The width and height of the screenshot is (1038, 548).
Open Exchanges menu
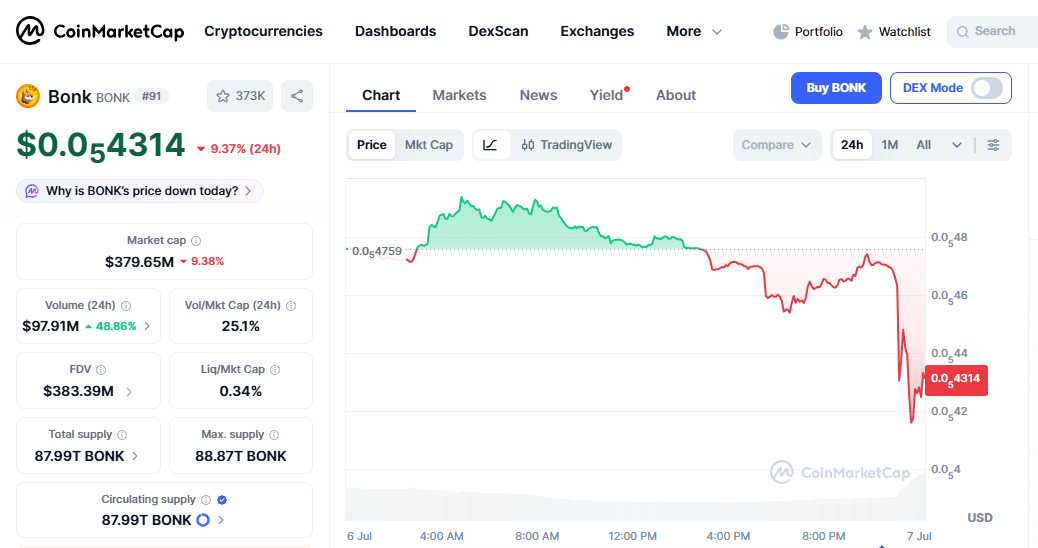click(597, 31)
